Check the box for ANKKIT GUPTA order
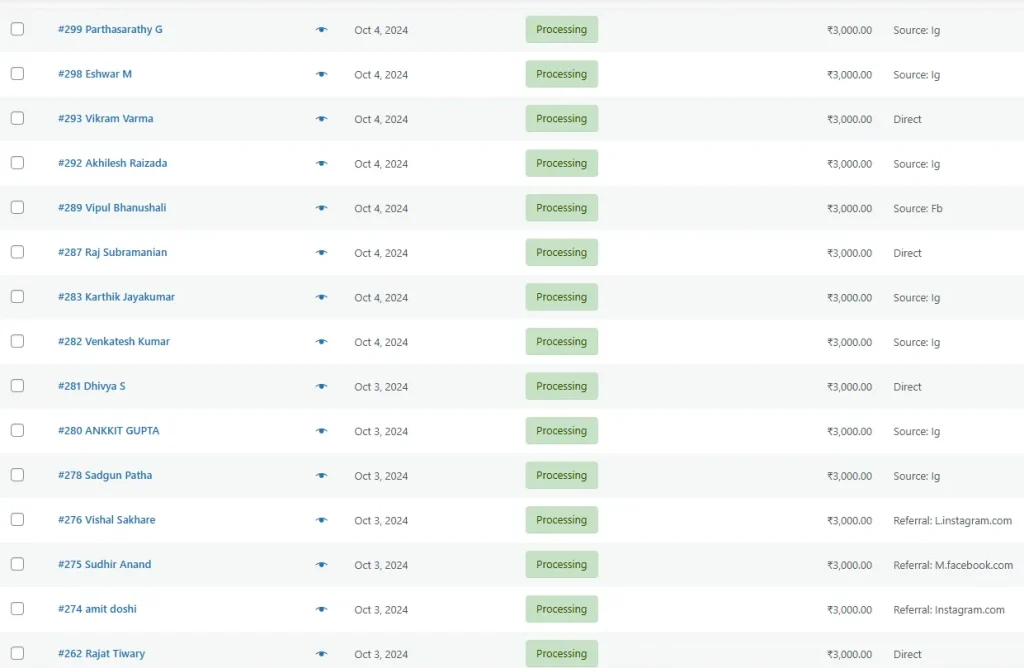 click(x=17, y=430)
